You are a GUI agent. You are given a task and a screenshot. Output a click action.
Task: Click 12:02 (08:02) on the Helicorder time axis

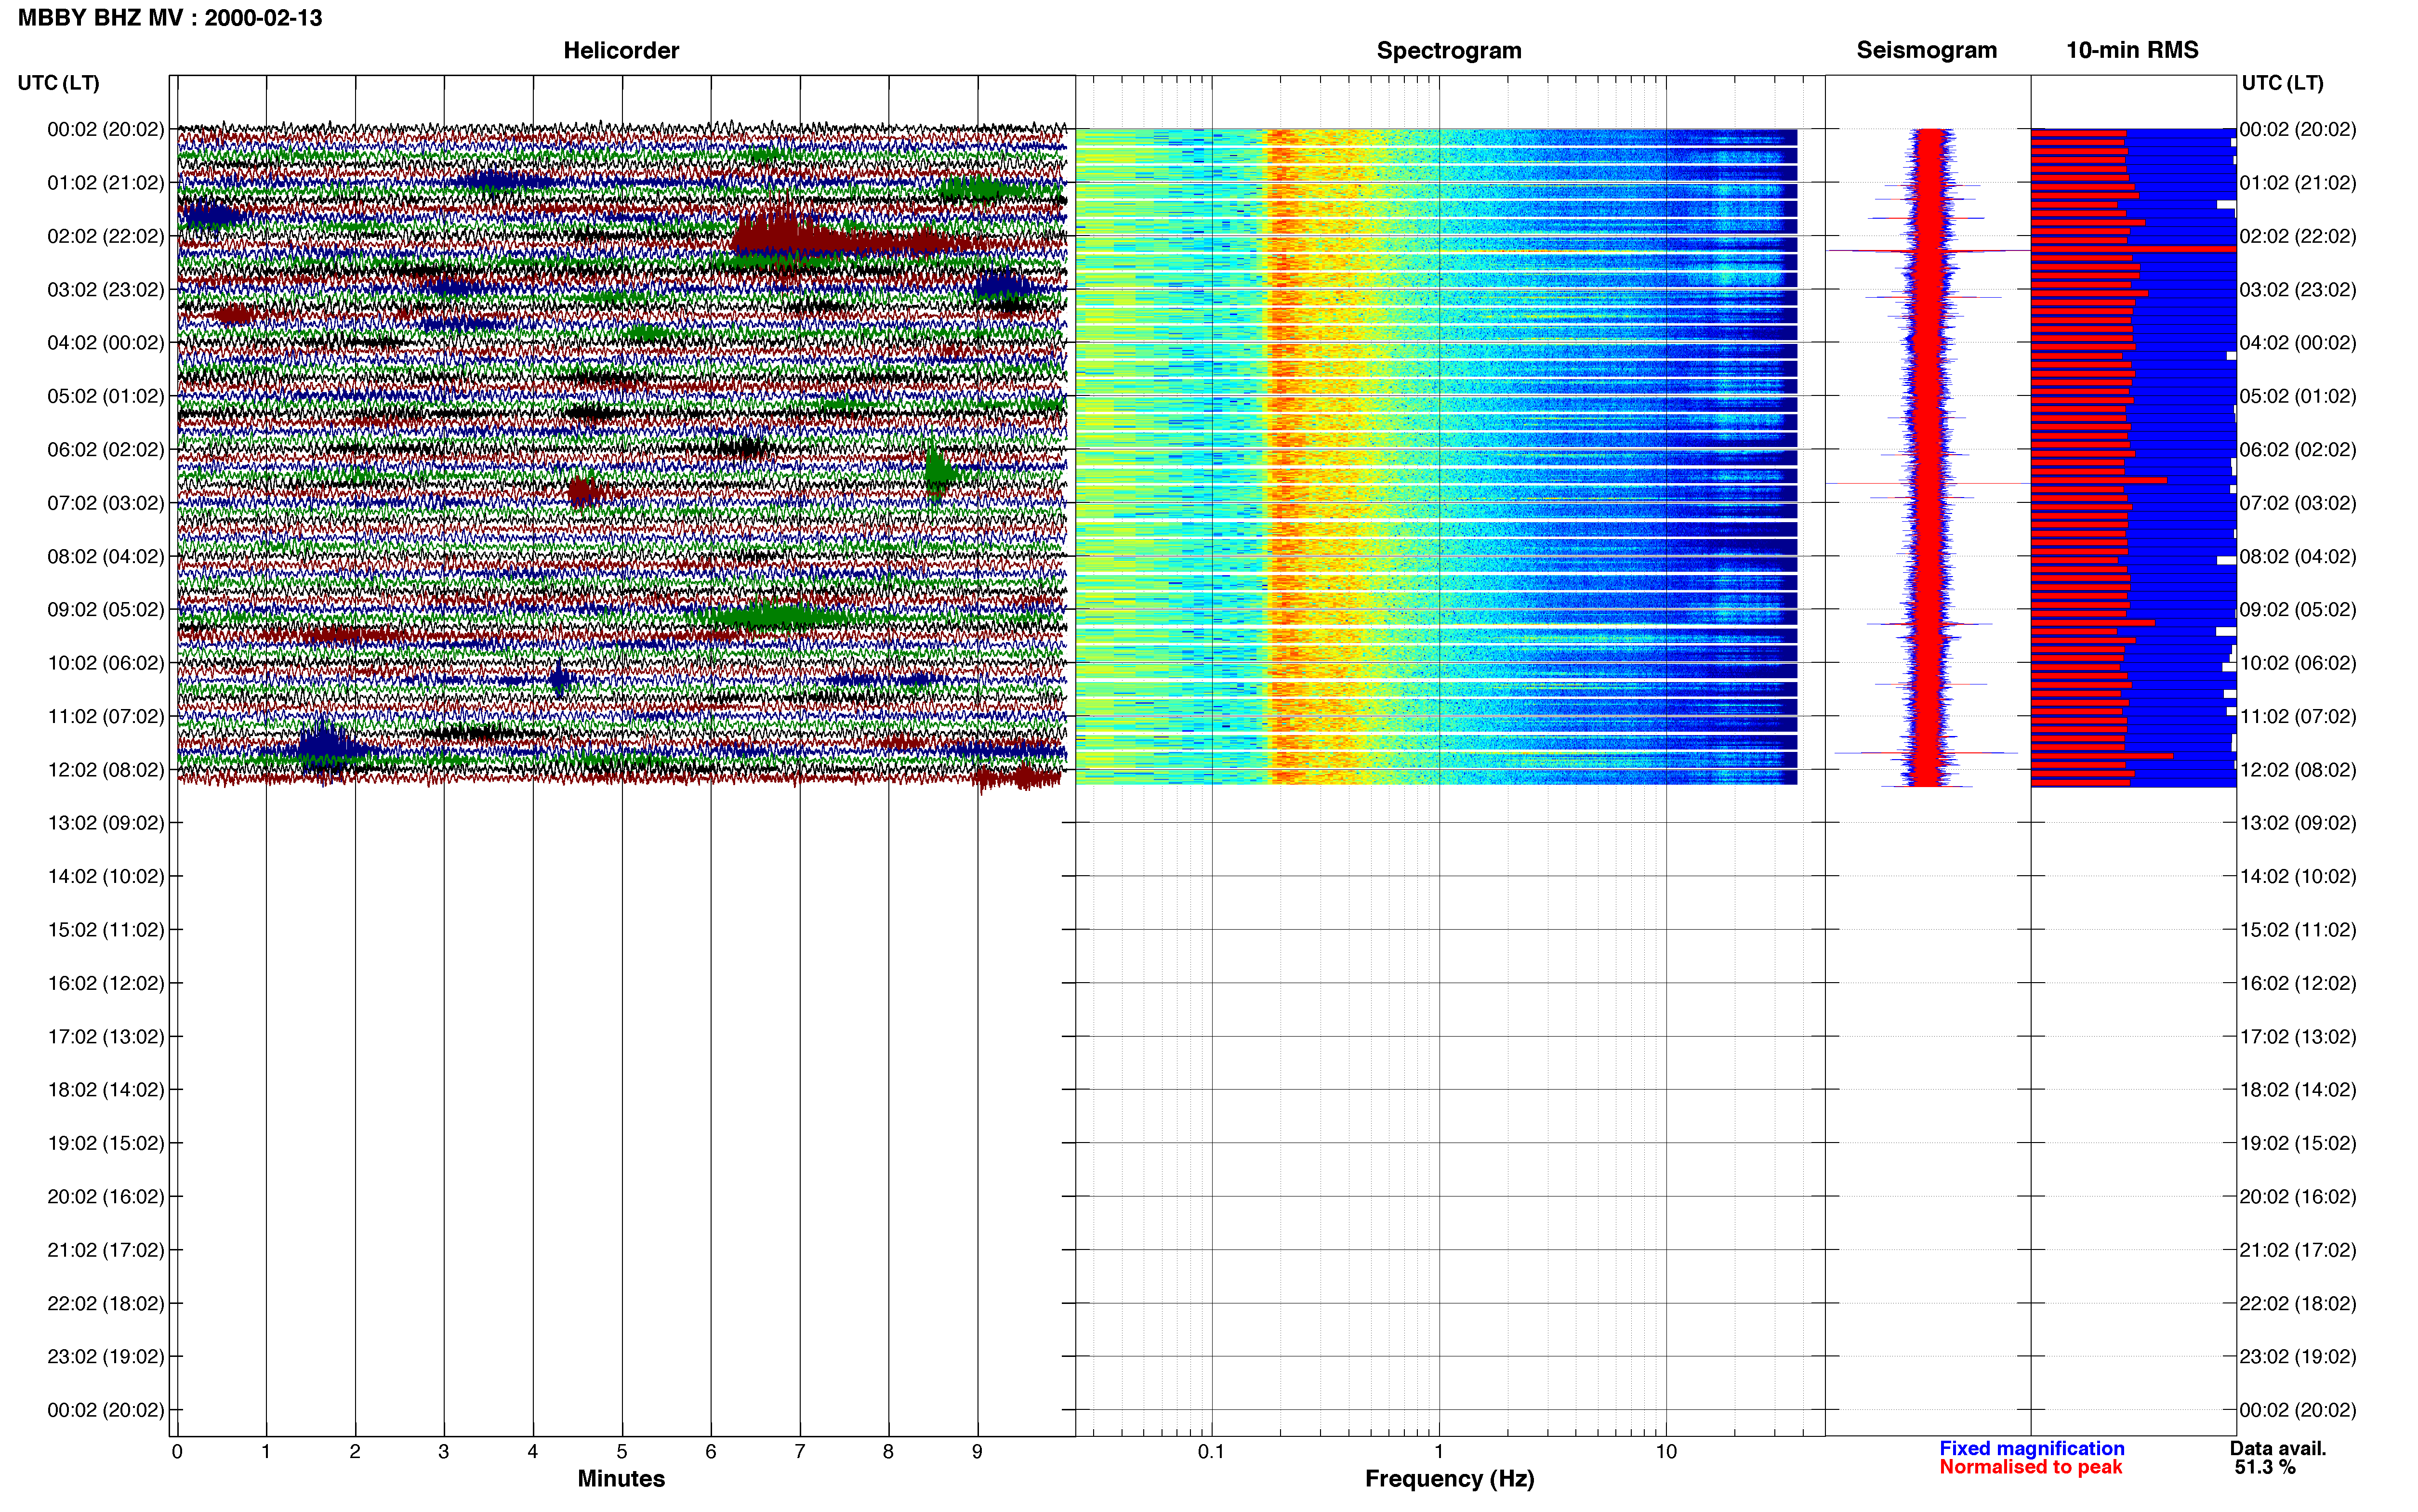106,770
